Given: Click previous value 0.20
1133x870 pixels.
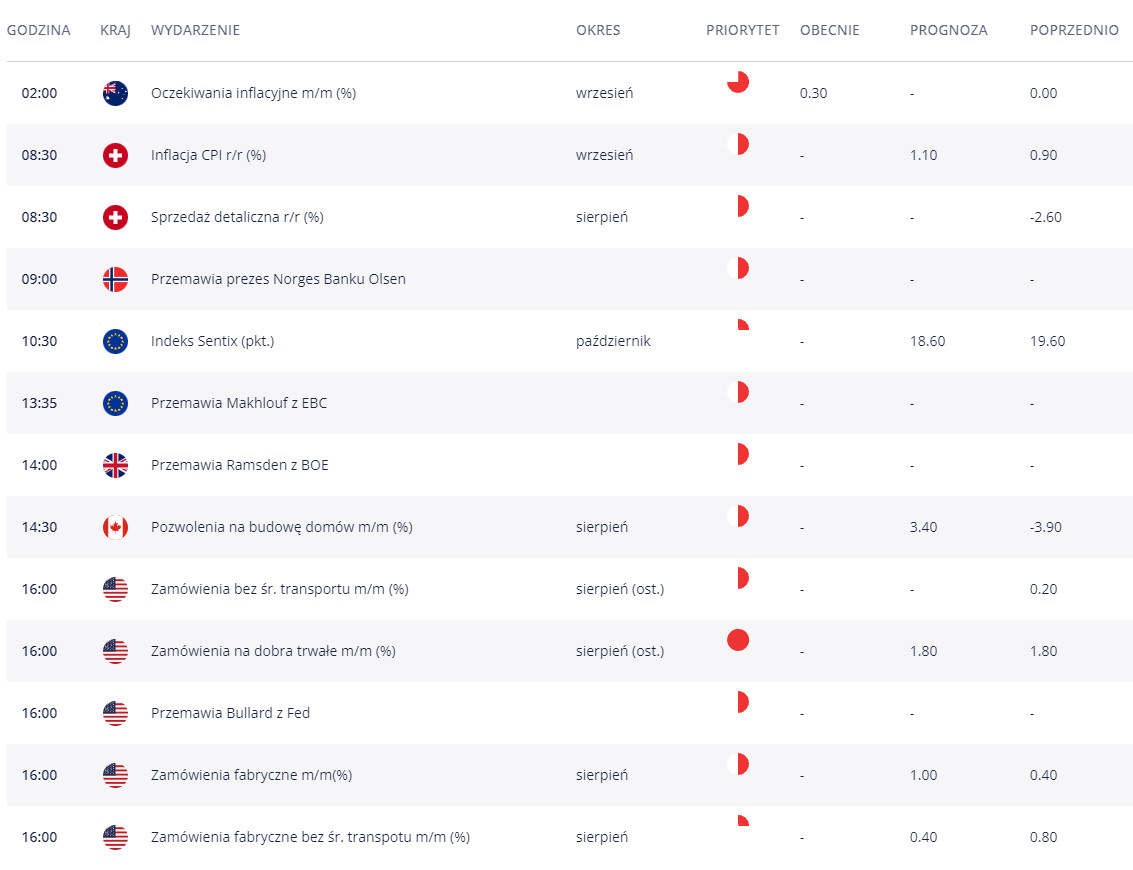Looking at the screenshot, I should click(1043, 590).
